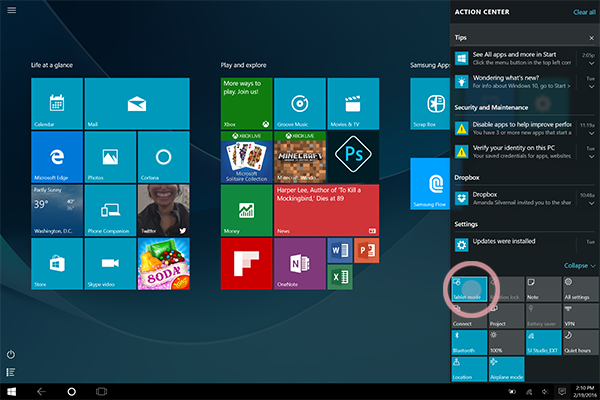Open the hamburger menu at top left

click(x=11, y=10)
